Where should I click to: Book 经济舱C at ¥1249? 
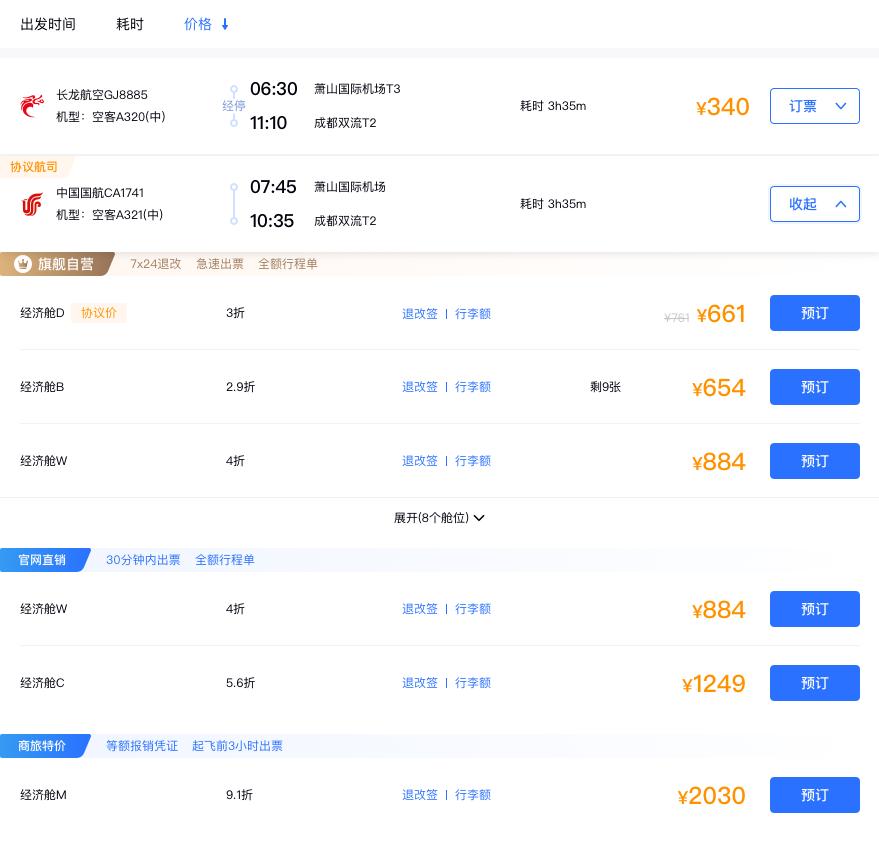pos(815,683)
